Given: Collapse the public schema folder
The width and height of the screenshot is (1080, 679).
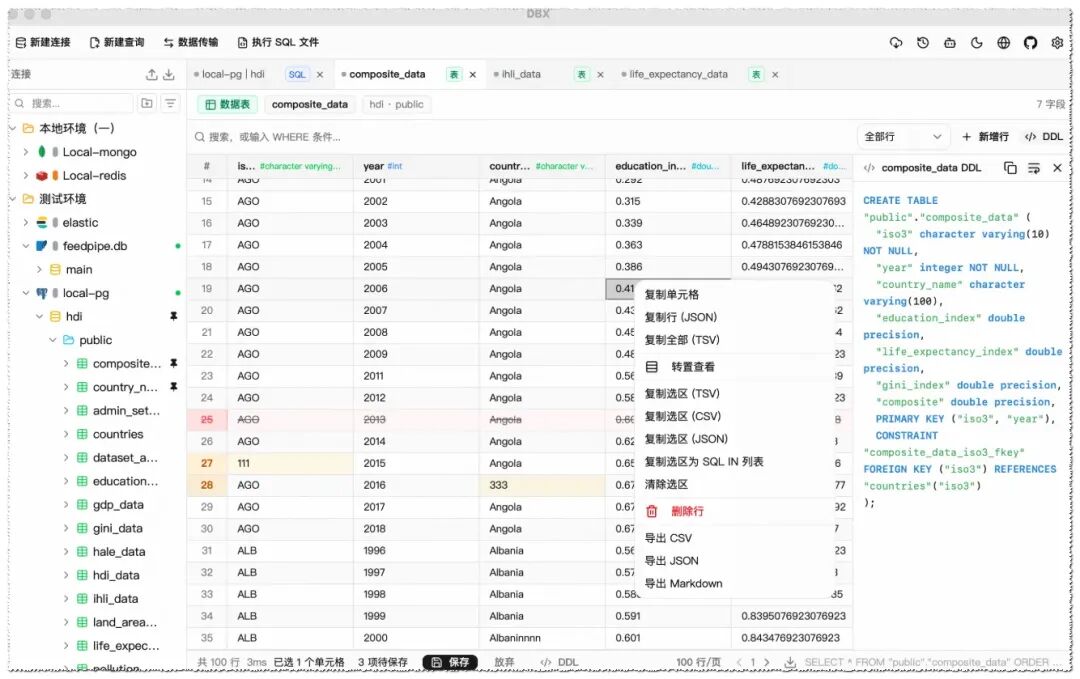Looking at the screenshot, I should 52,340.
